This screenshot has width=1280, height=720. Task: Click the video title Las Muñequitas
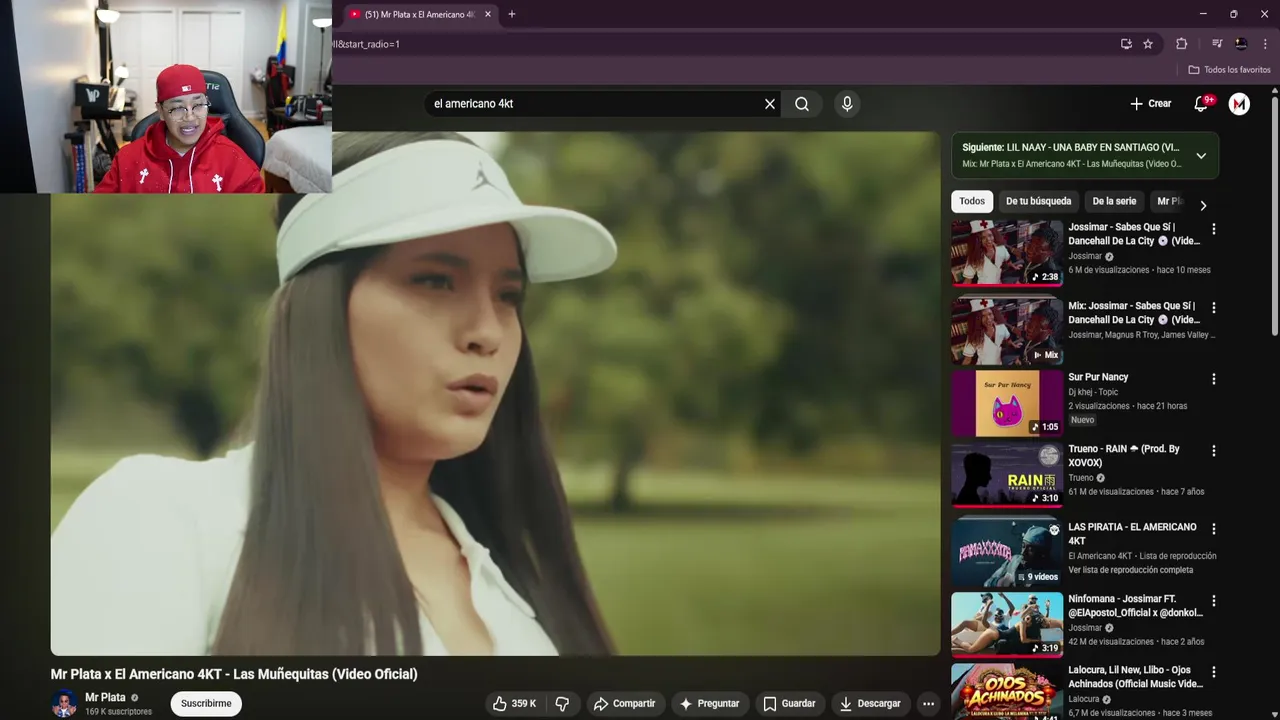point(234,674)
